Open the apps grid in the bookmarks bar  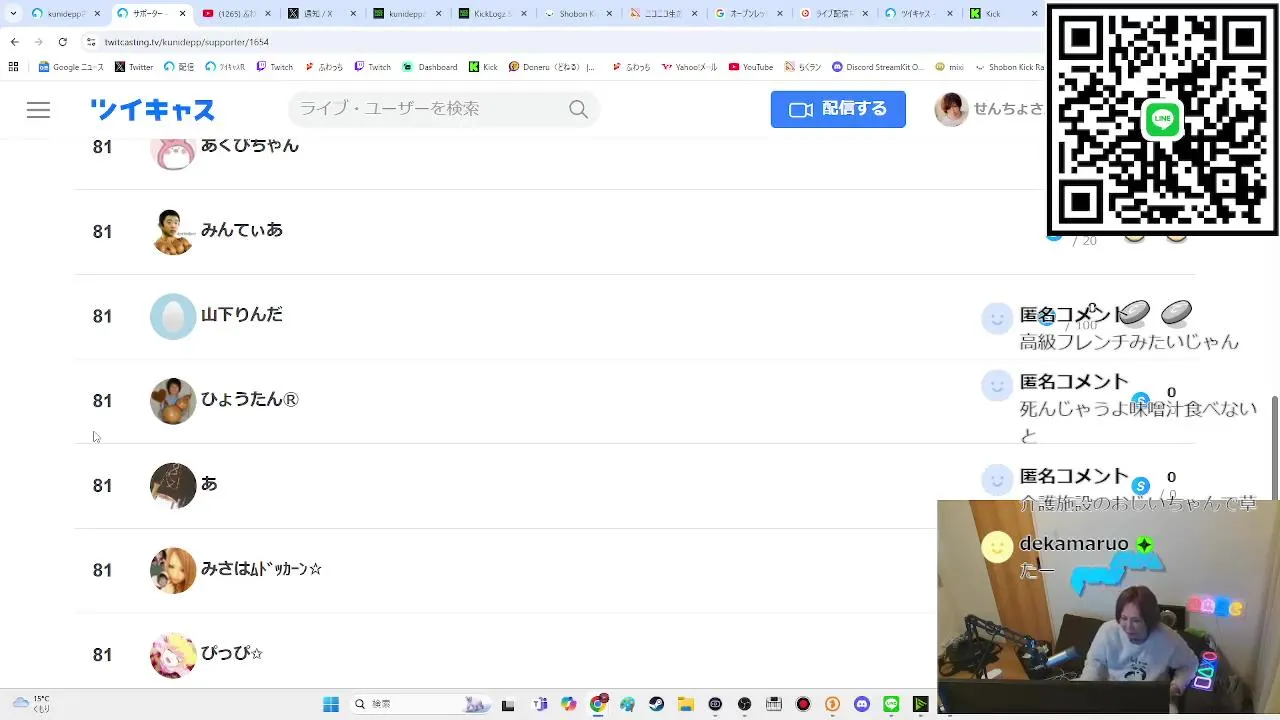[x=13, y=67]
